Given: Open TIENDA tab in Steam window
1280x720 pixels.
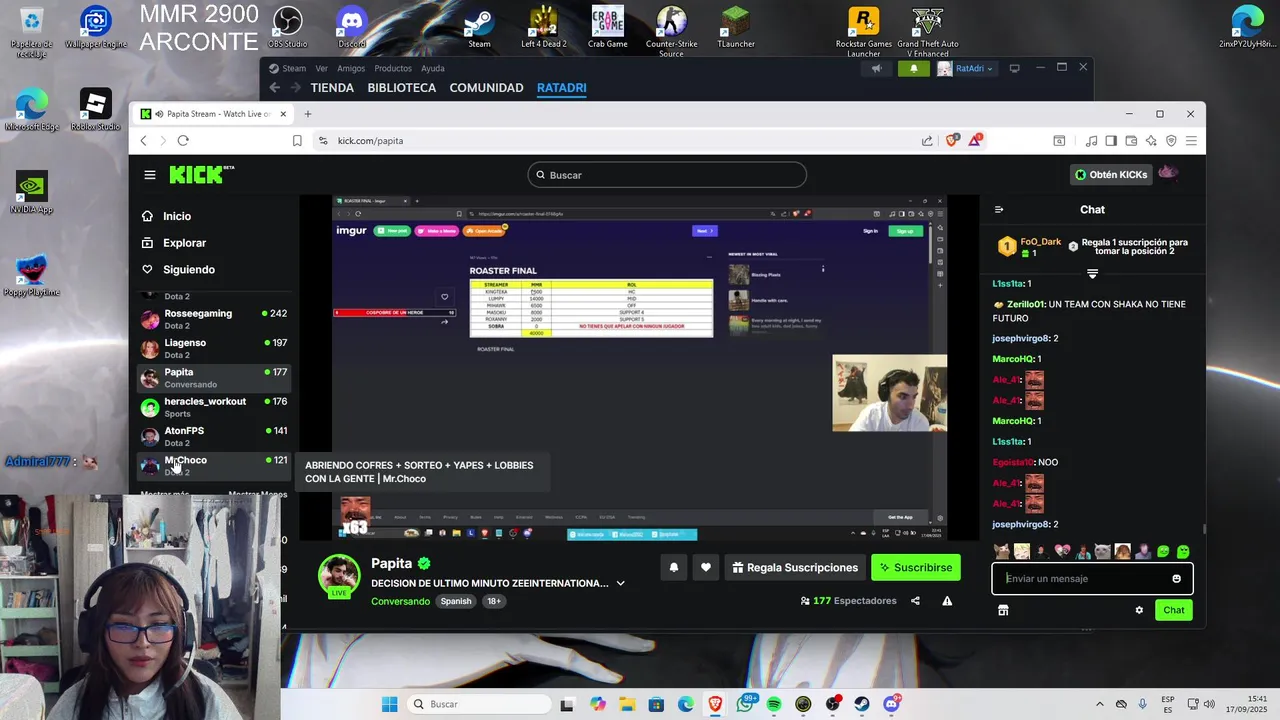Looking at the screenshot, I should 332,88.
